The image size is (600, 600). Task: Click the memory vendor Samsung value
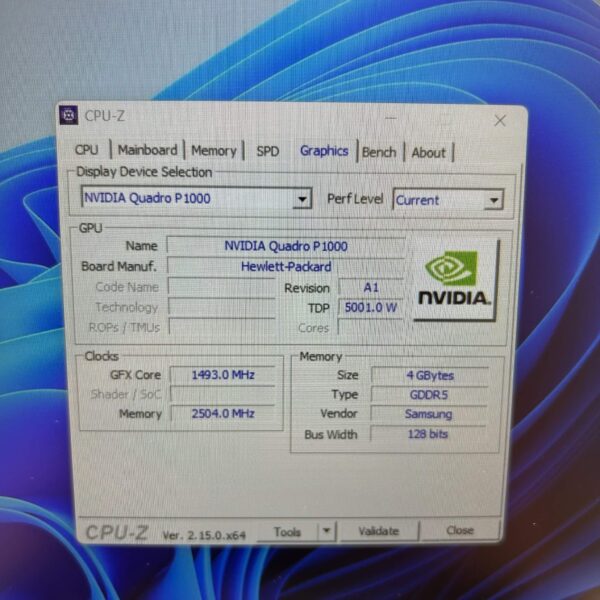coord(428,414)
